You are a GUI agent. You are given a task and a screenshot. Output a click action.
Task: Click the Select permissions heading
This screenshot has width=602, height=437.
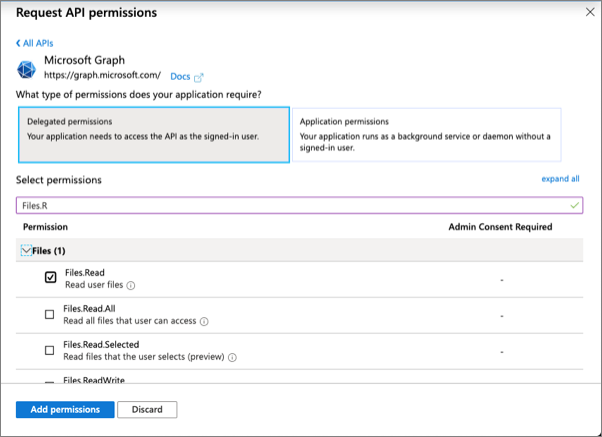pos(59,180)
